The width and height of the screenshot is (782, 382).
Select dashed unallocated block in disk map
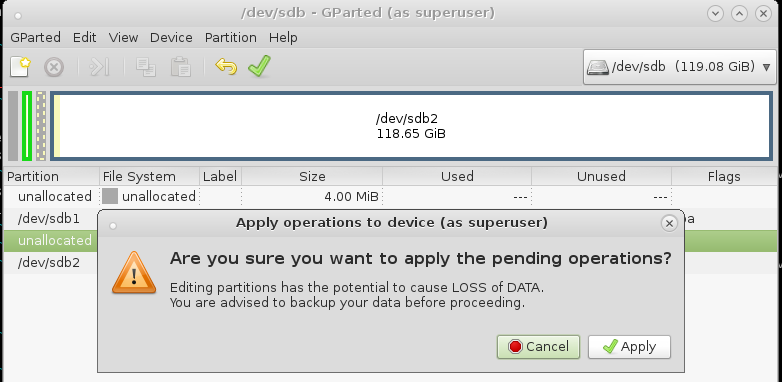coord(41,126)
